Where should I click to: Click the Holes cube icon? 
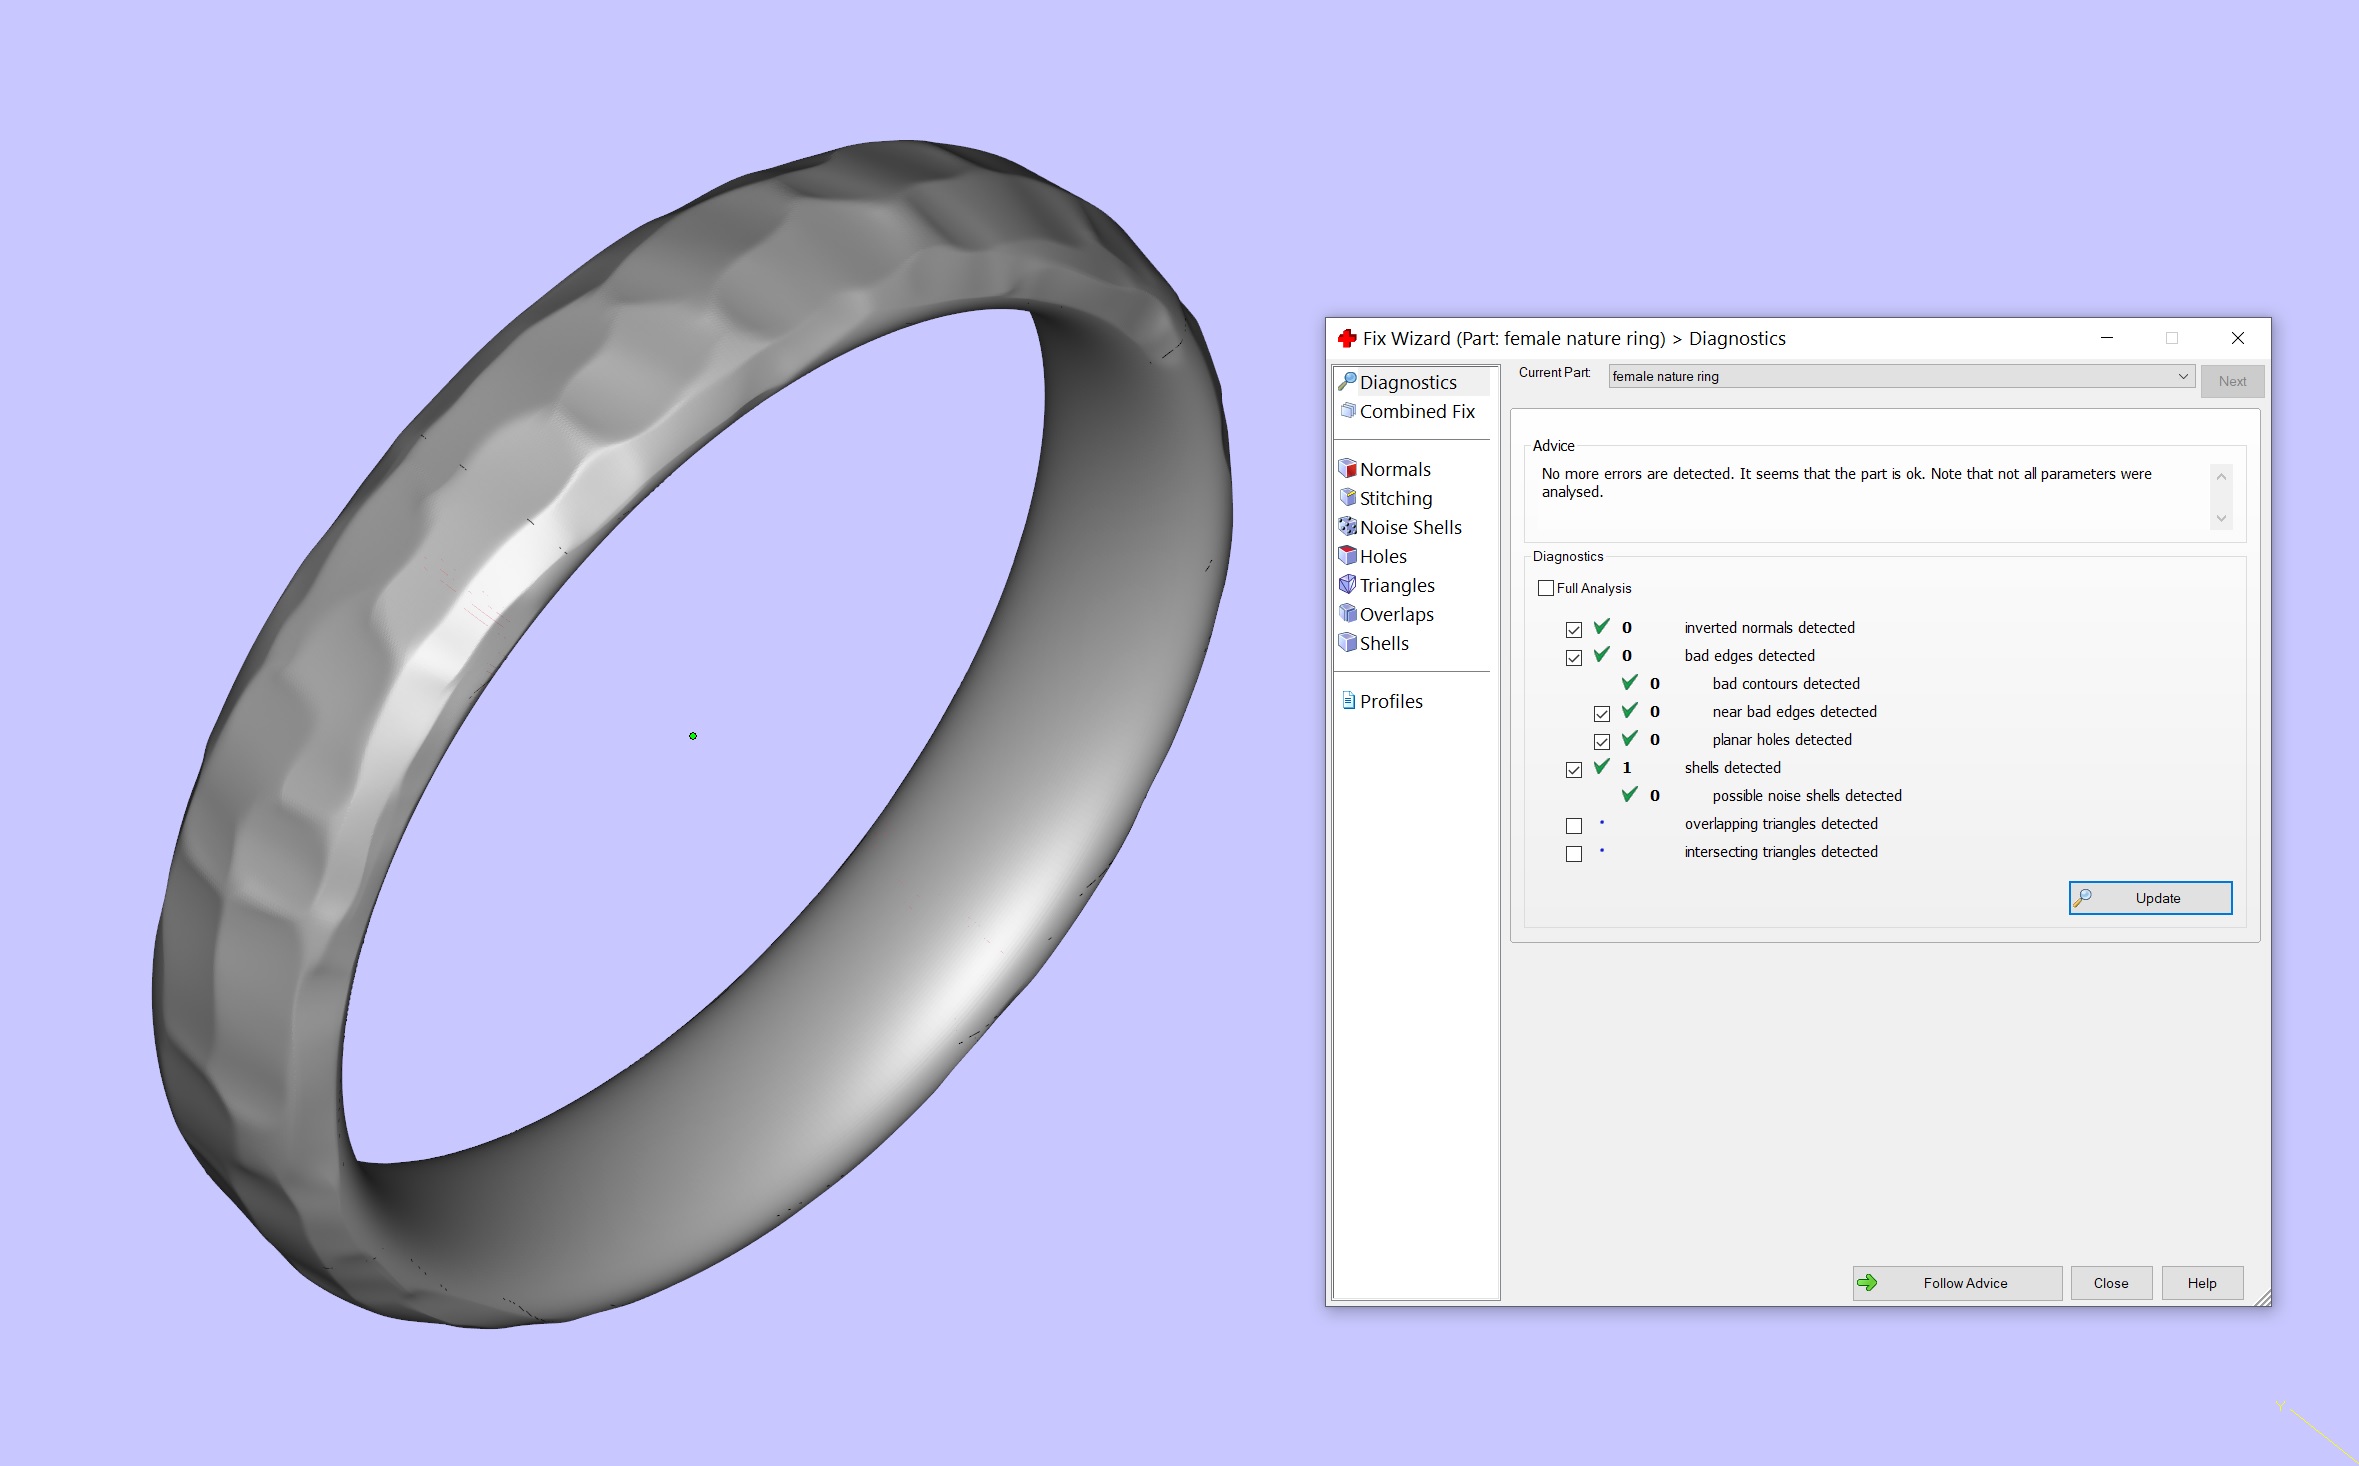pyautogui.click(x=1348, y=556)
